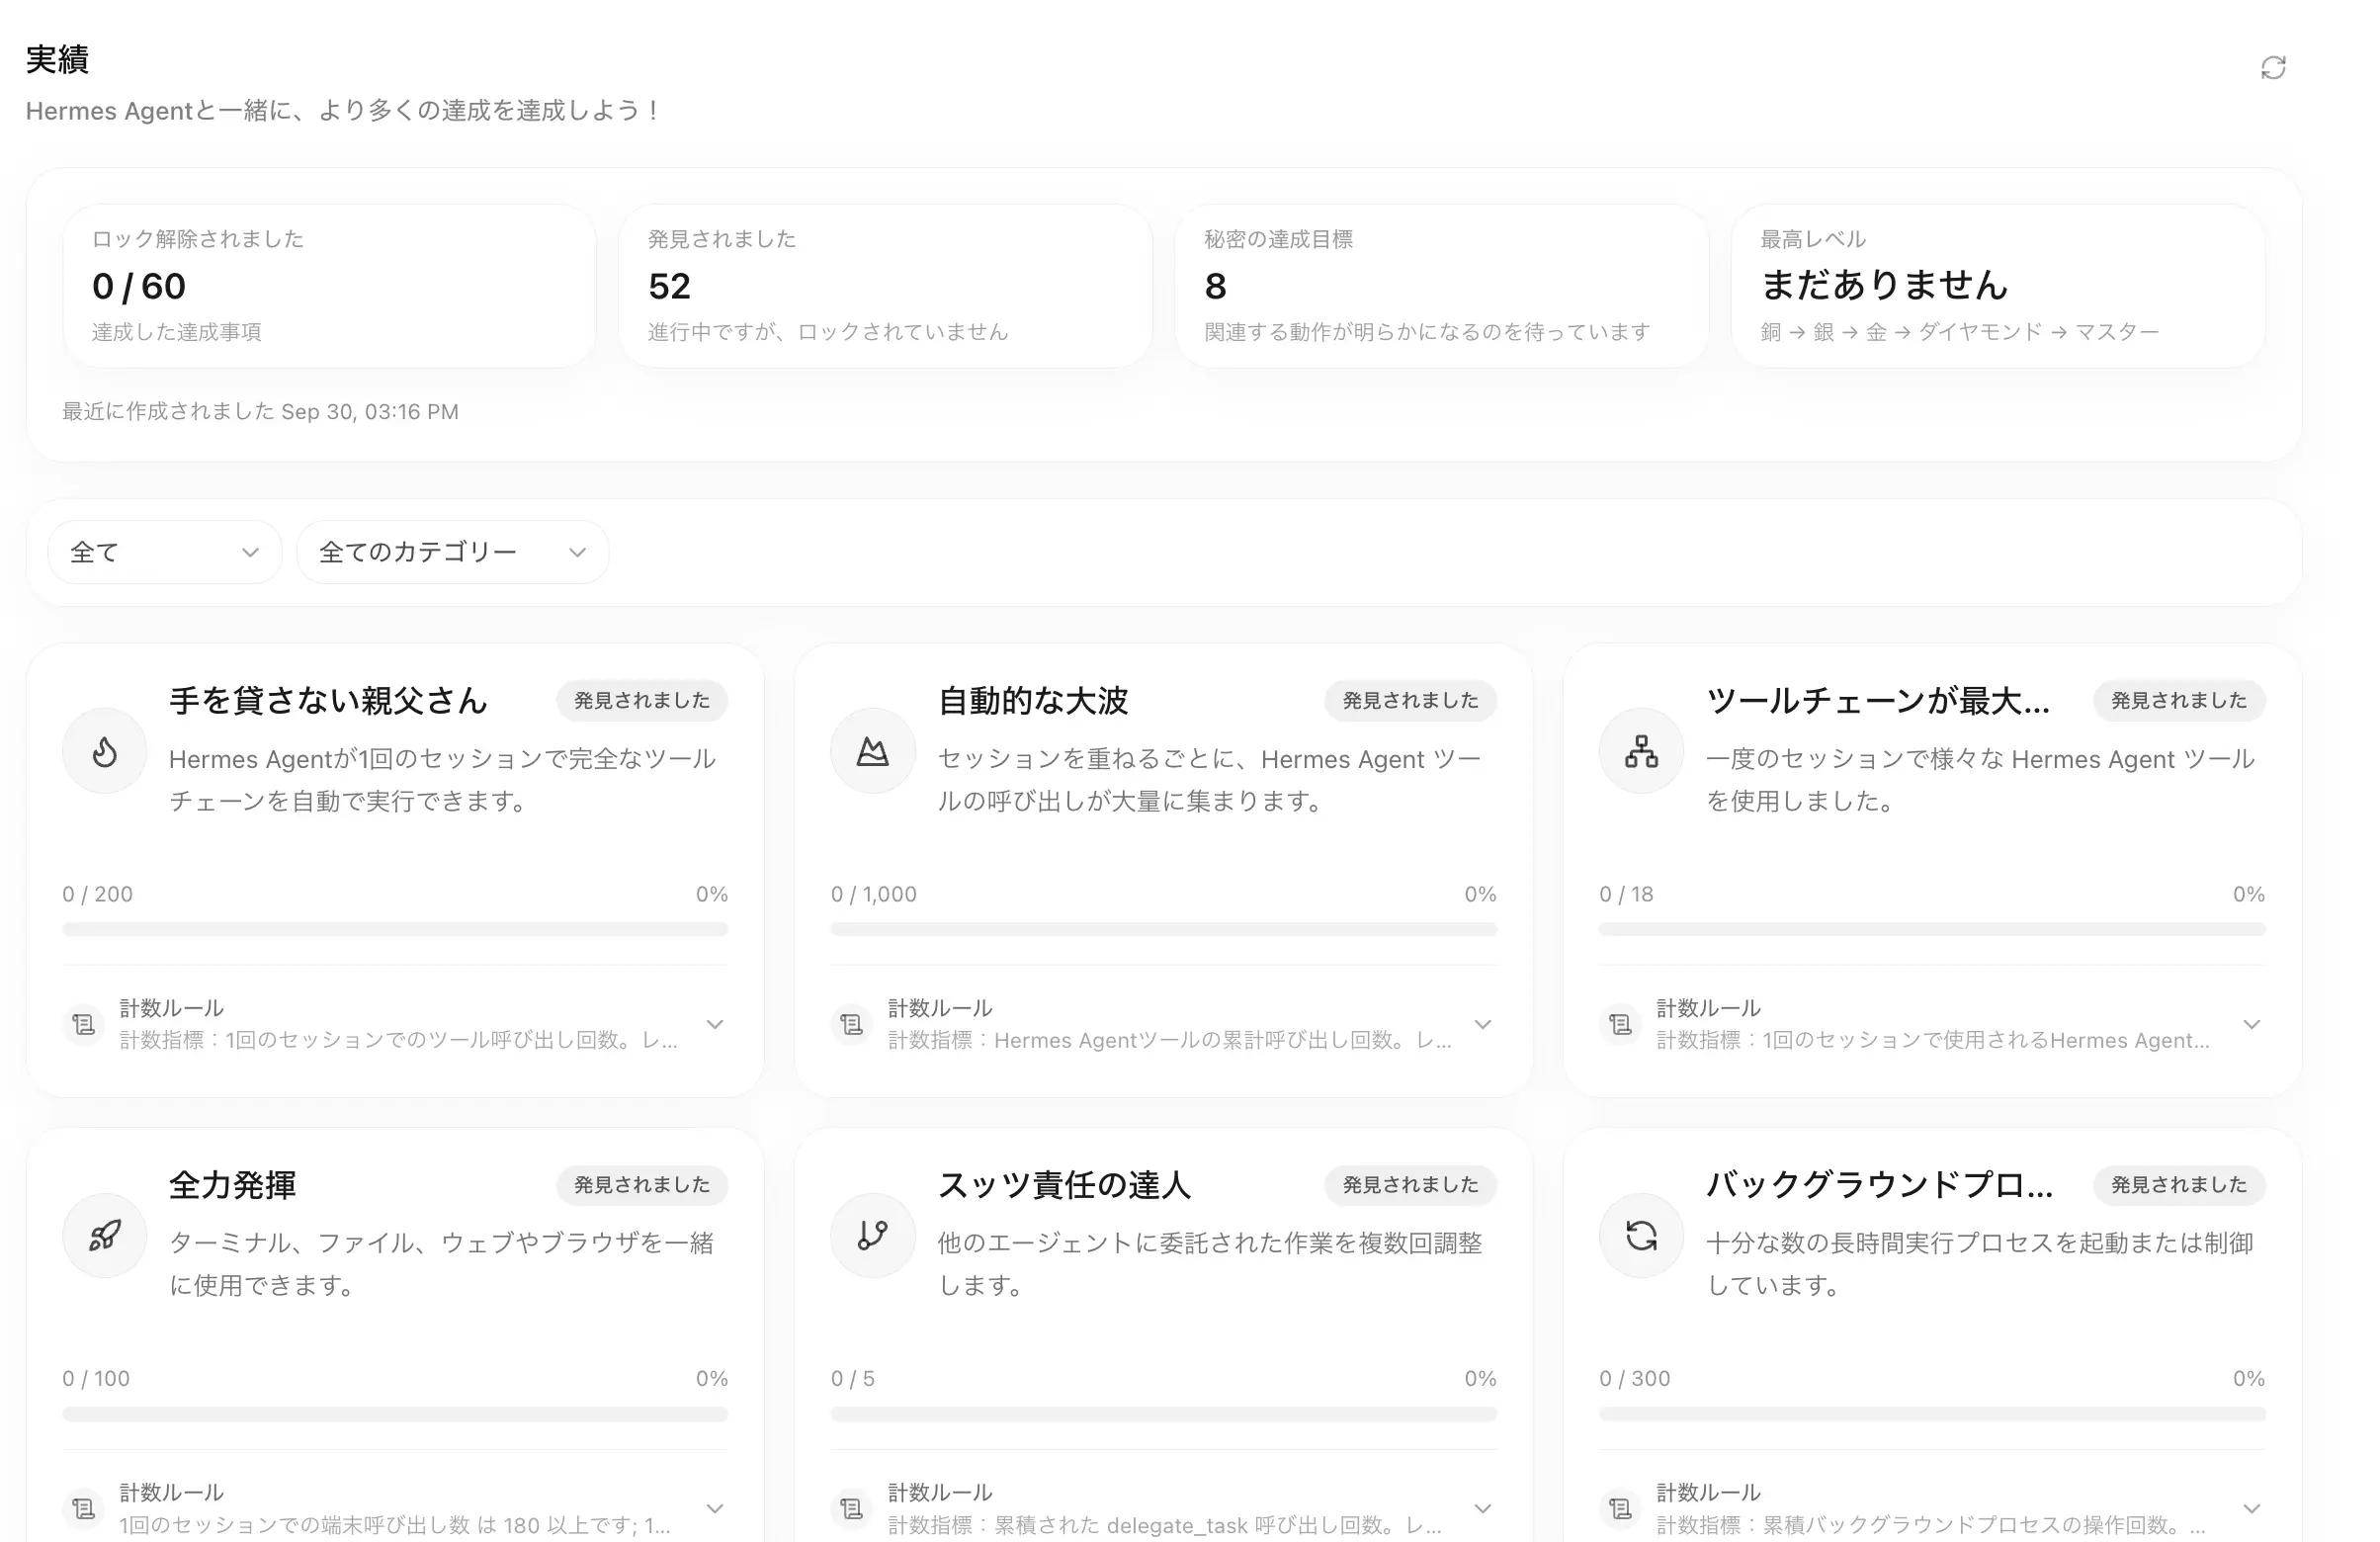2380x1542 pixels.
Task: Click the 実績 page heading
Action: tap(57, 59)
